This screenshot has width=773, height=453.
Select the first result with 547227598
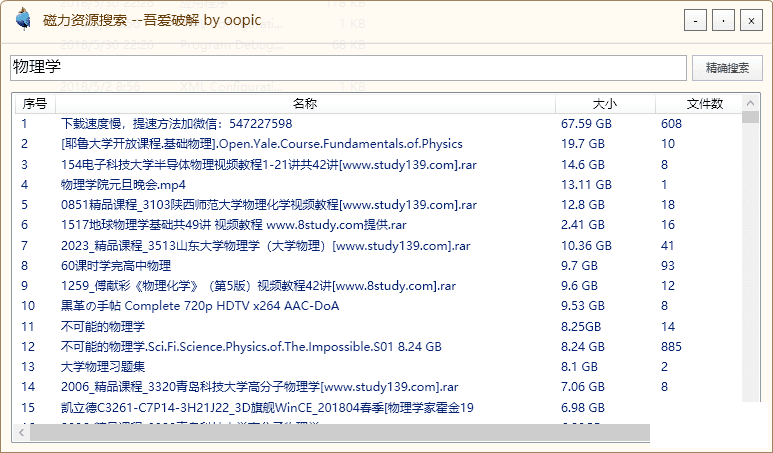coord(176,124)
